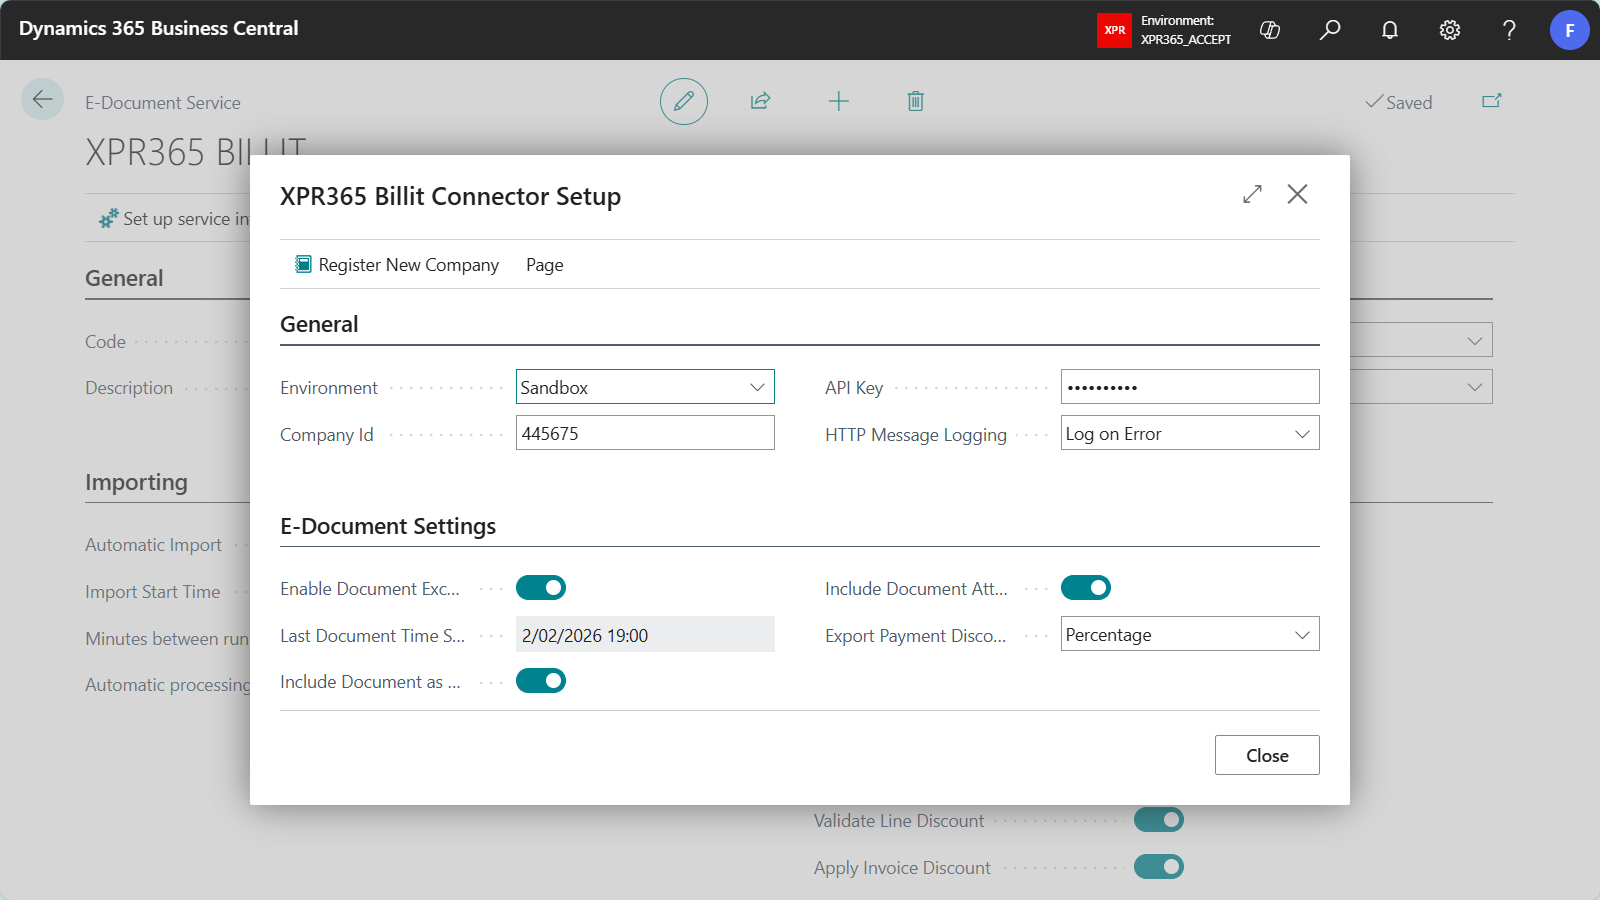Open the Copilot icon in the header
Screen dimensions: 1600x900
(x=1269, y=30)
